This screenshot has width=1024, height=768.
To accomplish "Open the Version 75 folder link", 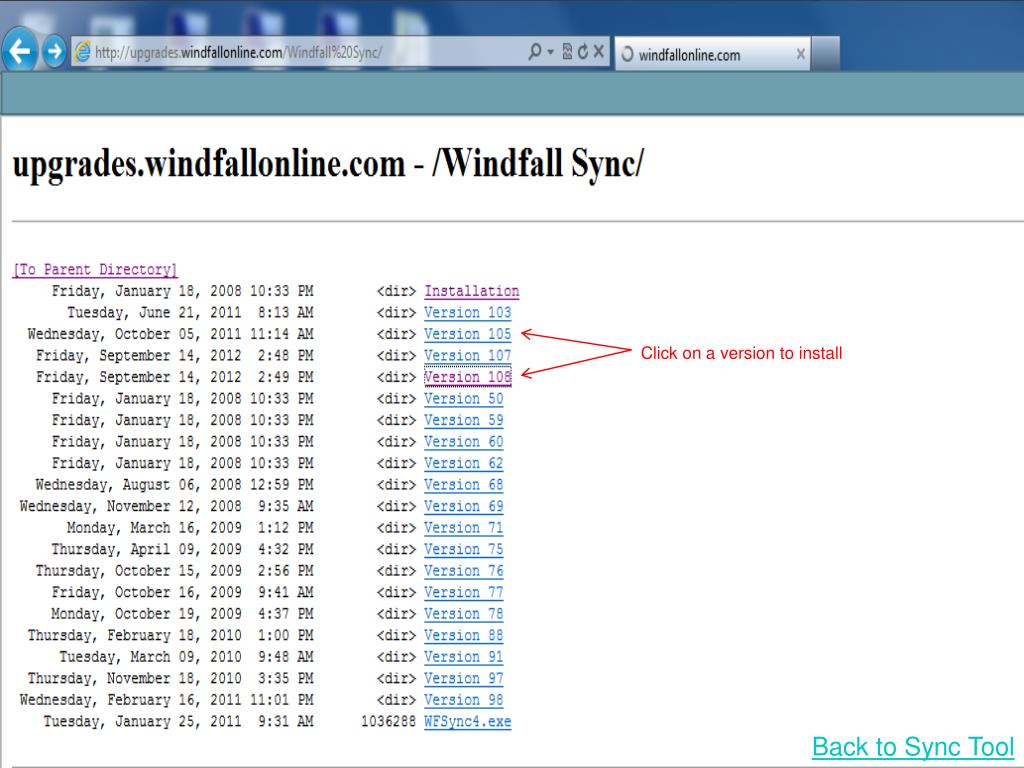I will click(464, 550).
